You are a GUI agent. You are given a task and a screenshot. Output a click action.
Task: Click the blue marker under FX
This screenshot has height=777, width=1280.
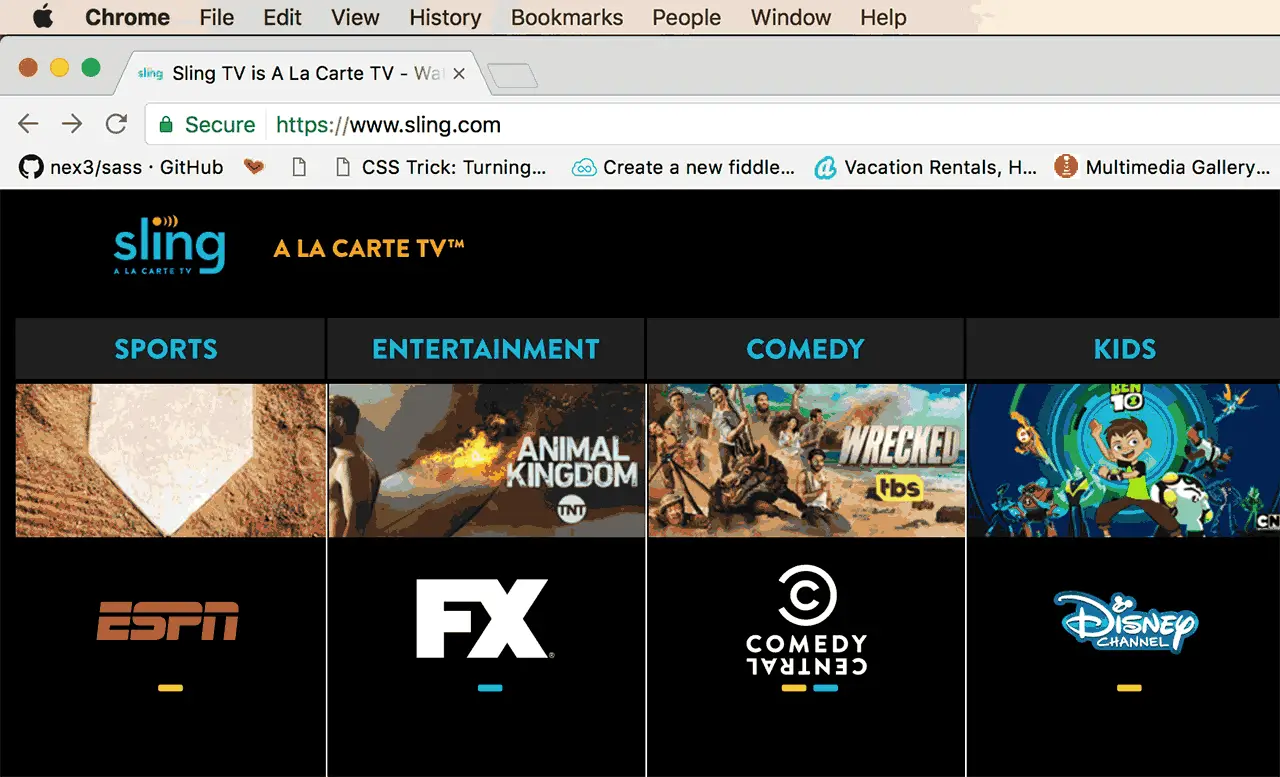pos(490,688)
